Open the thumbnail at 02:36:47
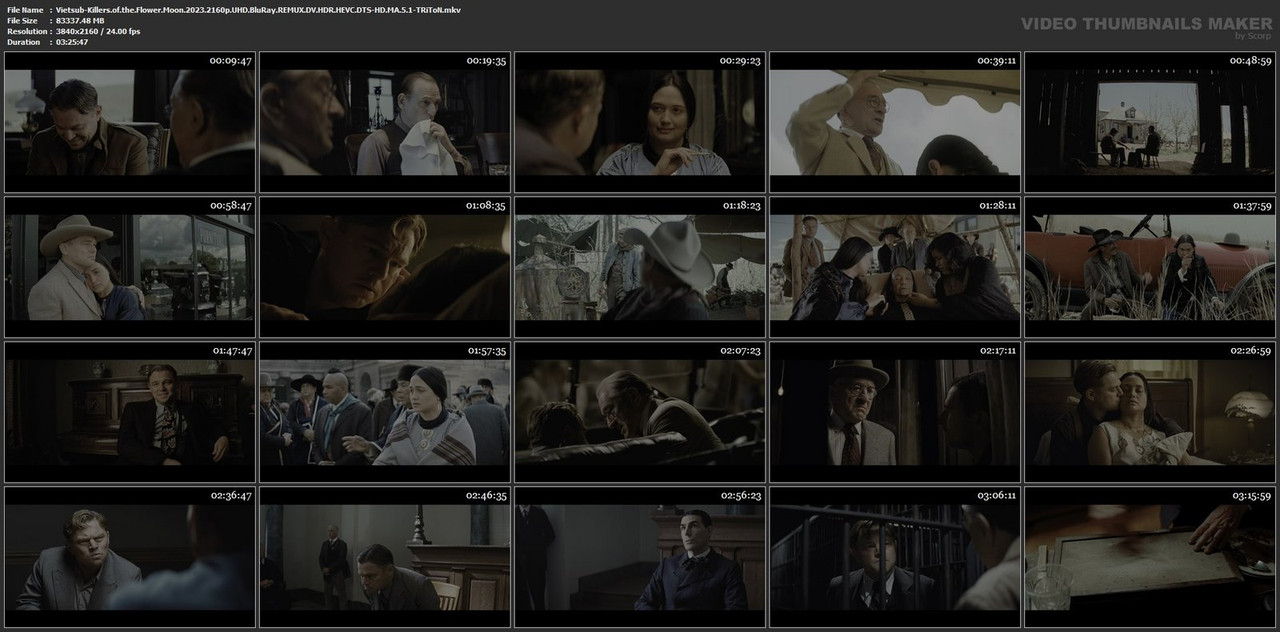Image resolution: width=1280 pixels, height=632 pixels. coord(129,557)
